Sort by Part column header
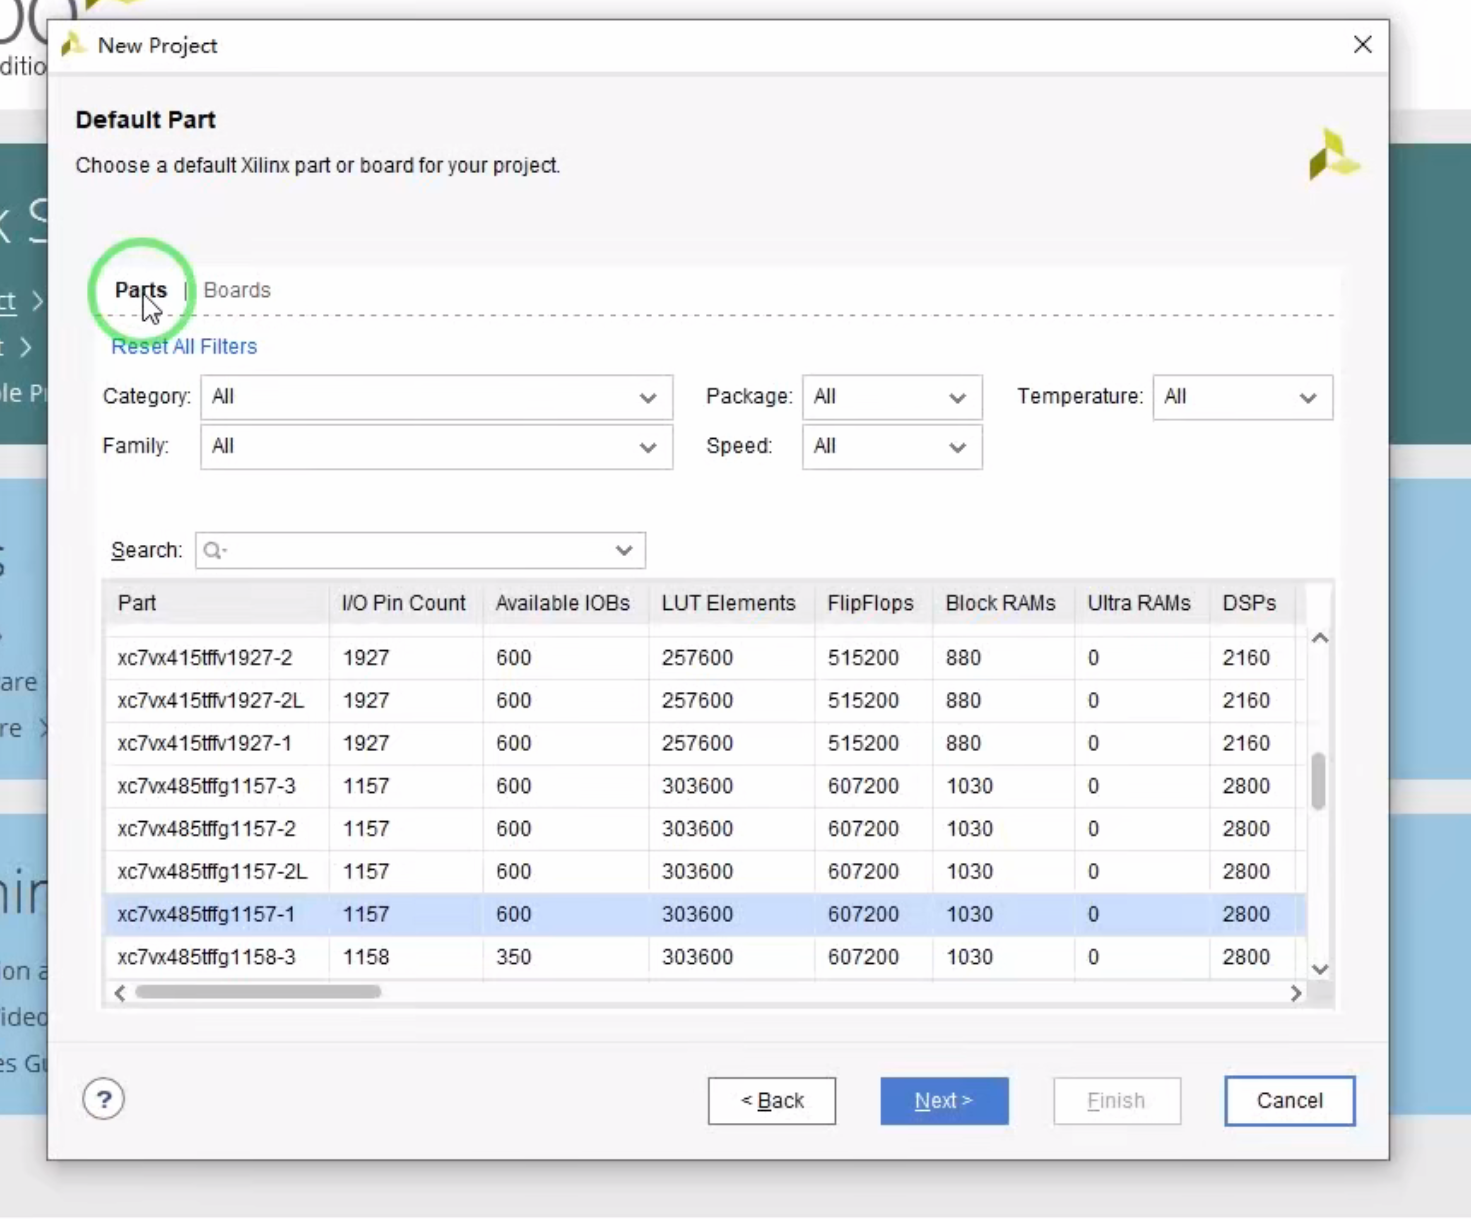Viewport: 1471px width, 1219px height. coord(216,603)
